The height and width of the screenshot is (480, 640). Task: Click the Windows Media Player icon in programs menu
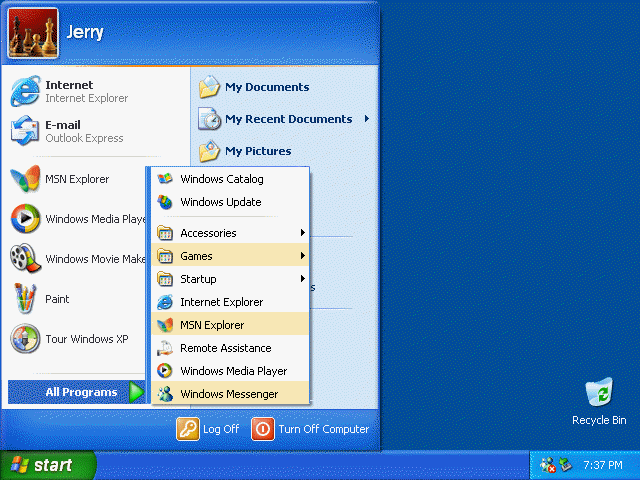pyautogui.click(x=165, y=371)
